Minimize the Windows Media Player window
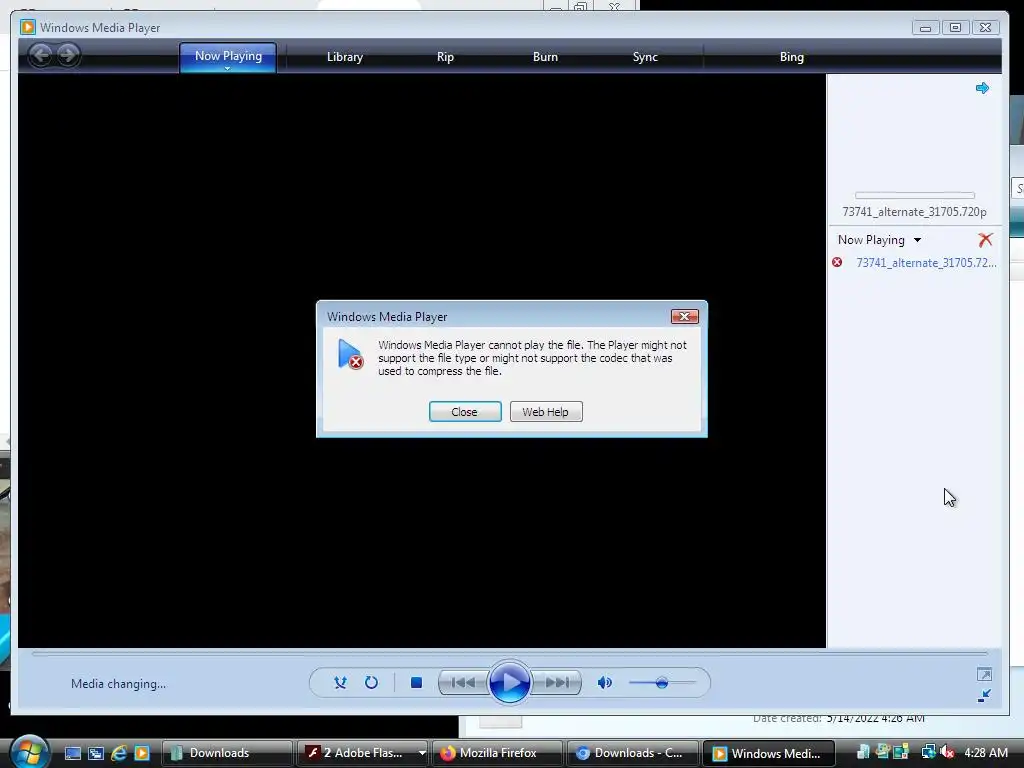The image size is (1024, 768). coord(925,27)
